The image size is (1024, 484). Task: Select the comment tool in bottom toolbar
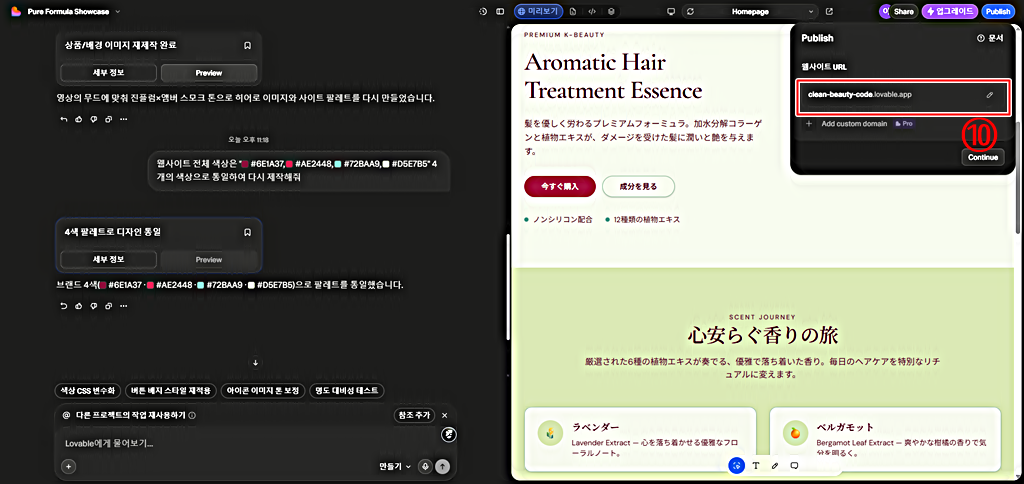(795, 466)
